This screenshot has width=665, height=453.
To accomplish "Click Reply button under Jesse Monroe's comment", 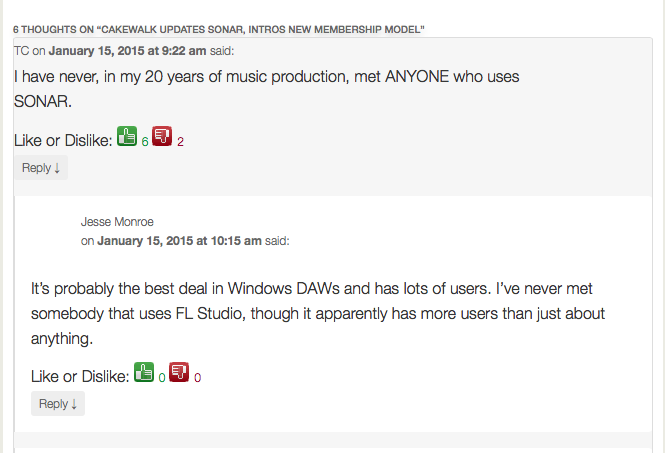I will pos(58,404).
